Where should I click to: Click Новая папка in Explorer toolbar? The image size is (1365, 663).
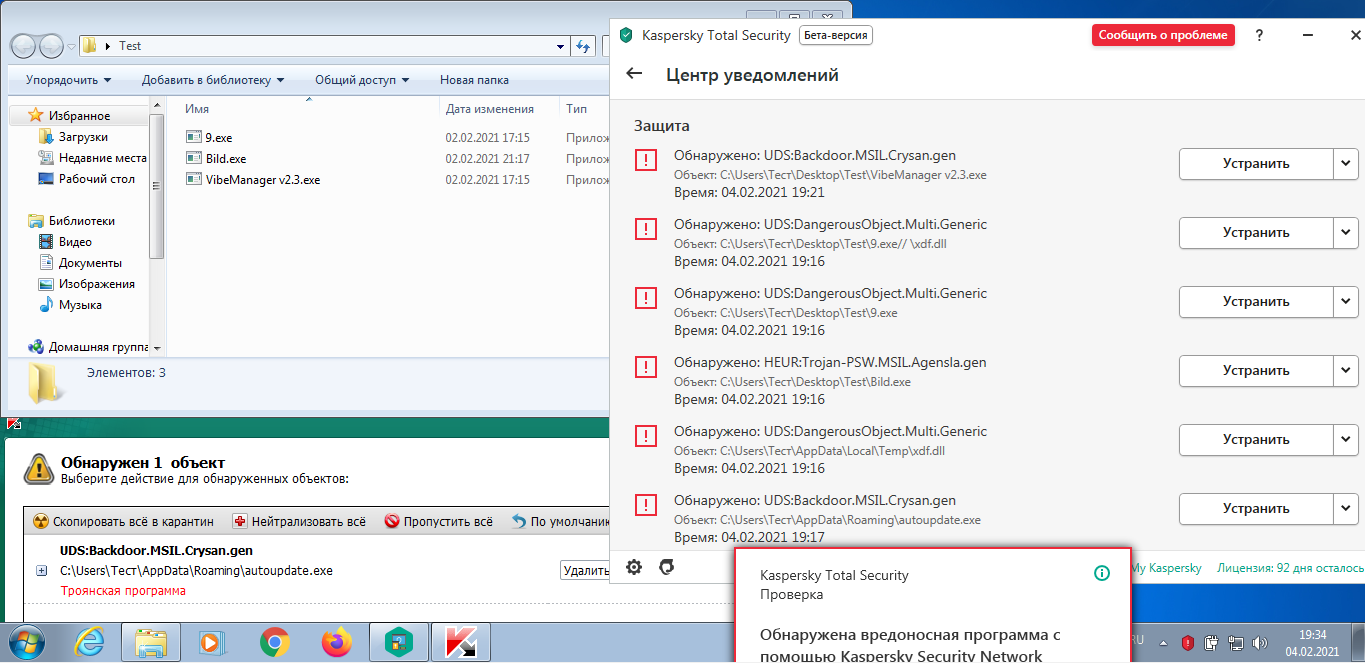pyautogui.click(x=474, y=80)
